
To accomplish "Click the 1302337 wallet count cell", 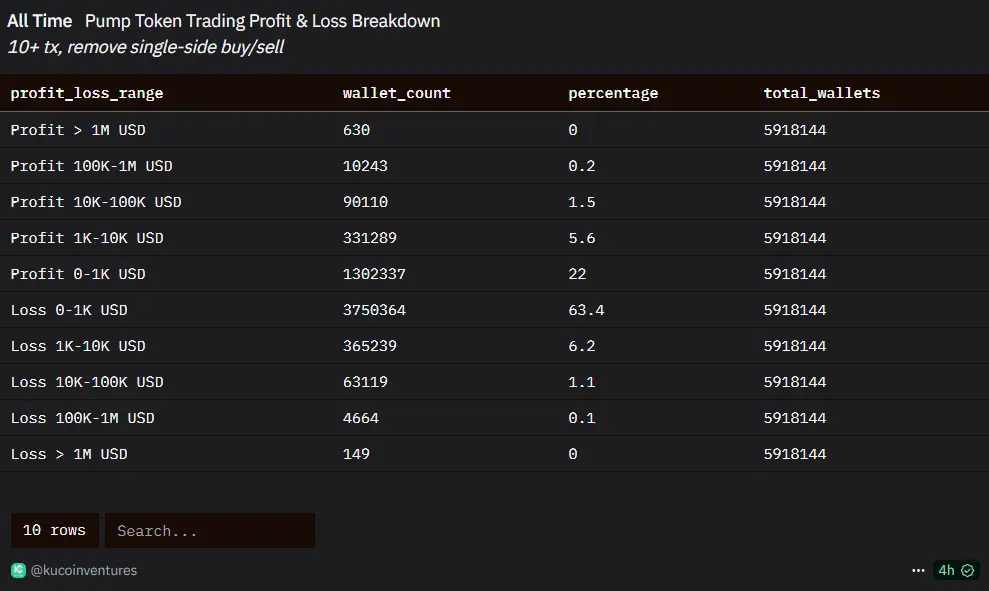I will coord(374,274).
